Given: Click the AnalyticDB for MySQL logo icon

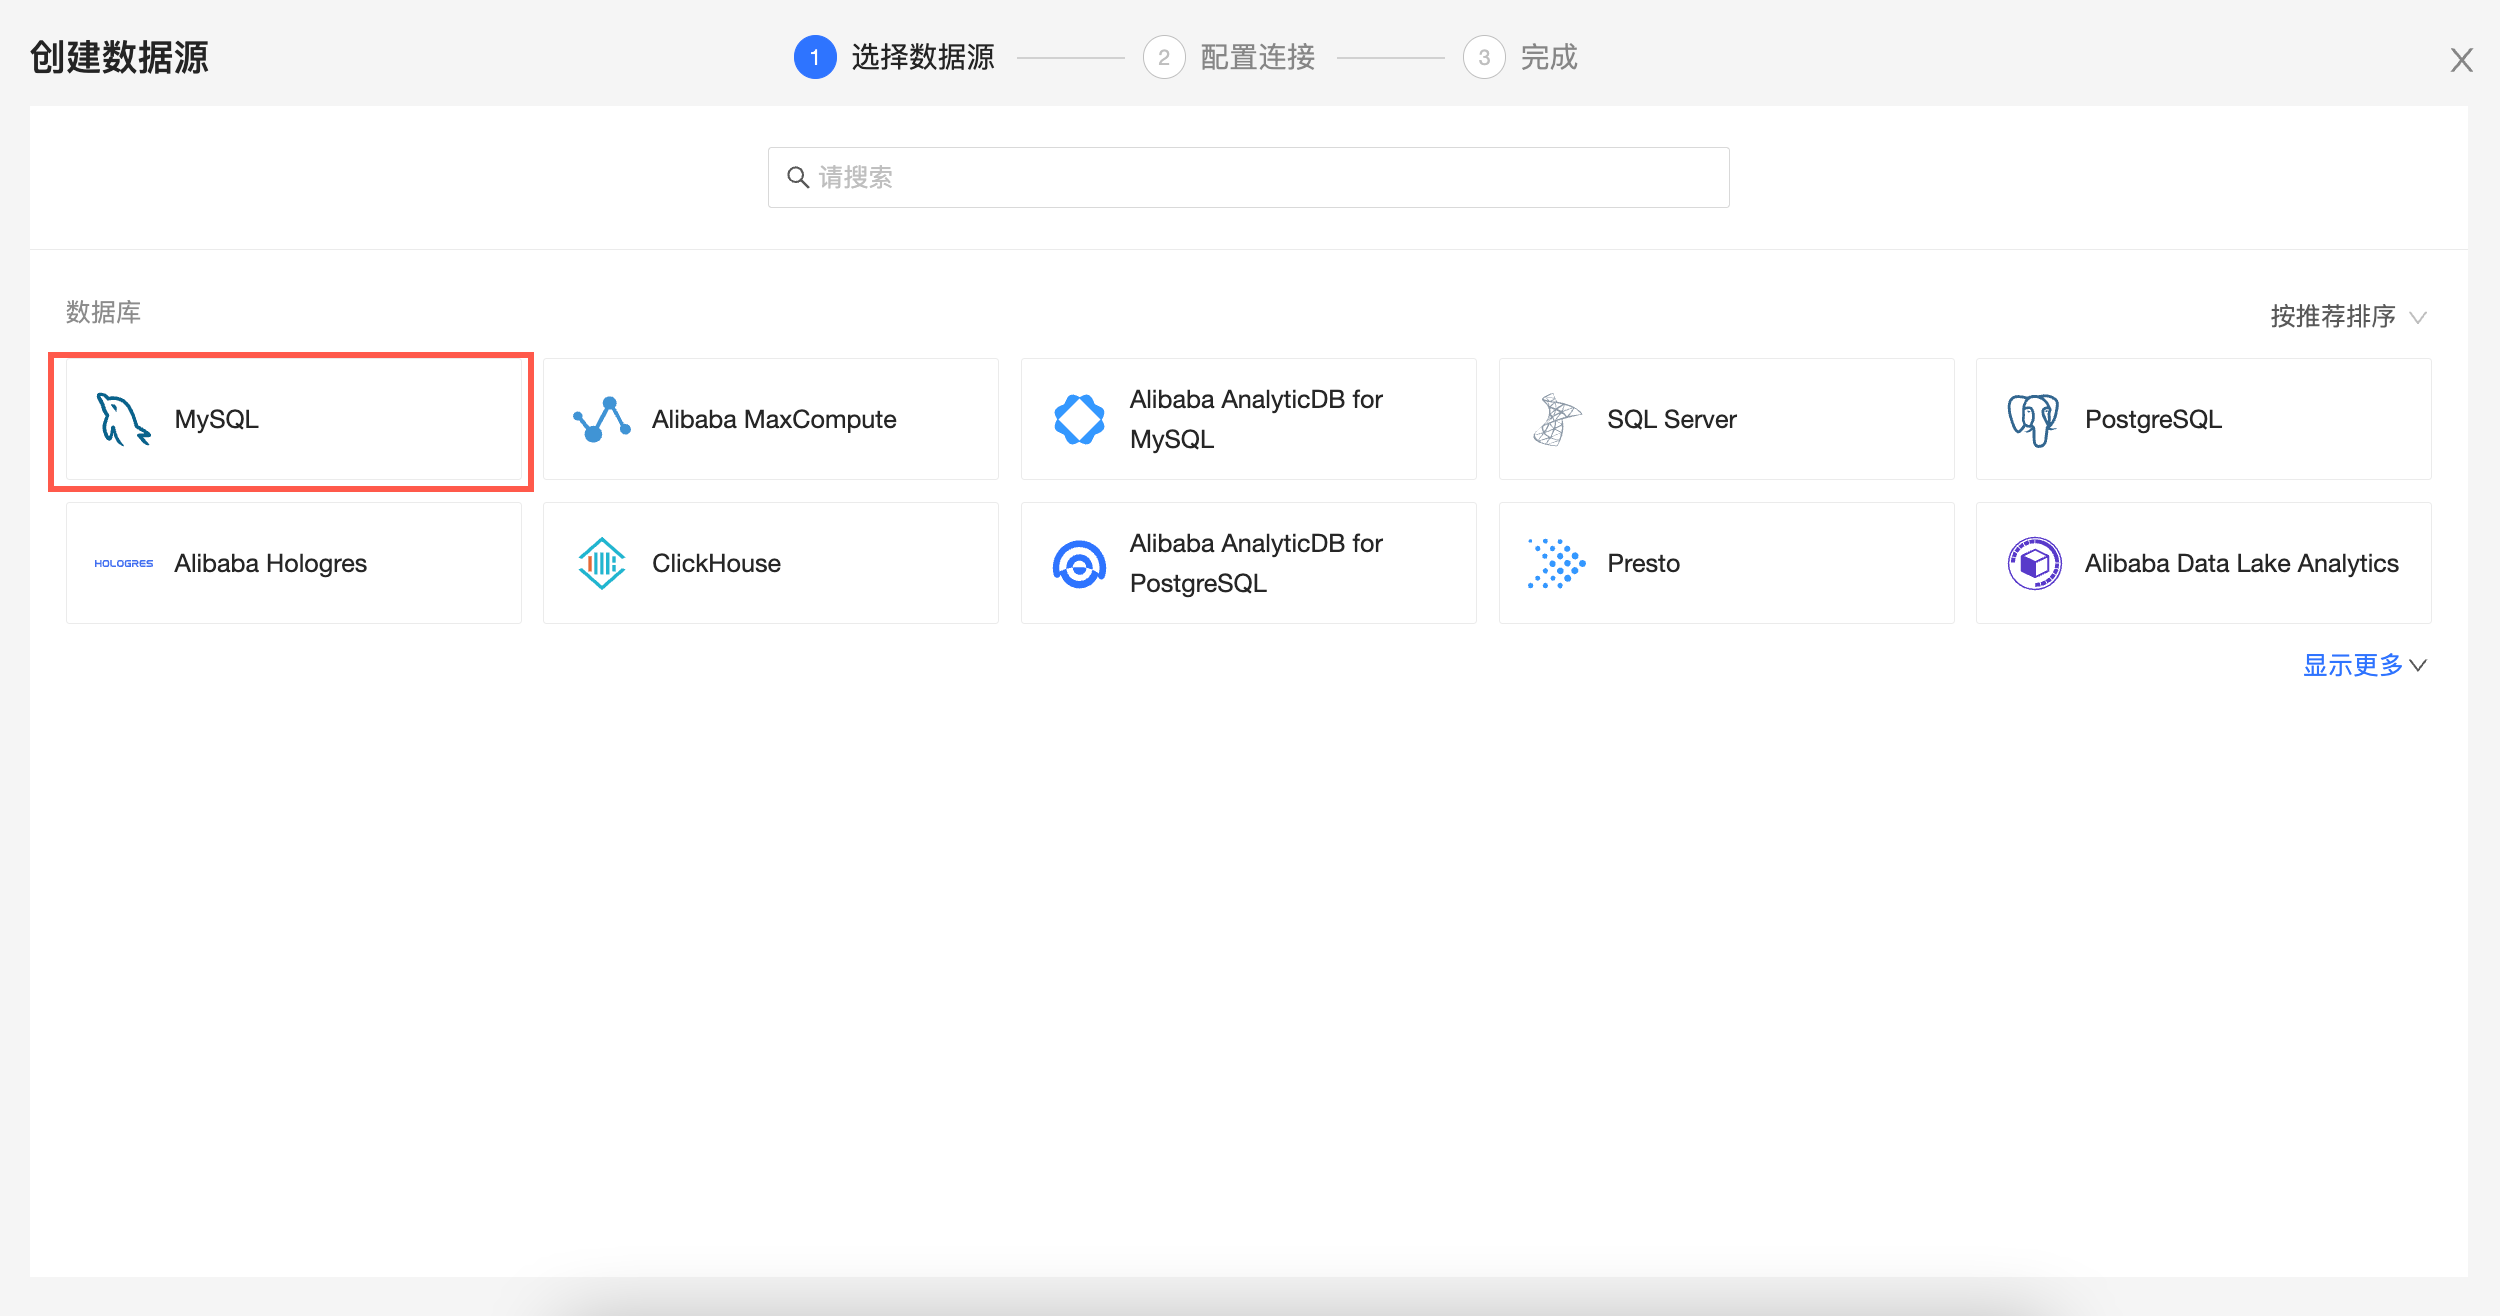Looking at the screenshot, I should [x=1079, y=419].
